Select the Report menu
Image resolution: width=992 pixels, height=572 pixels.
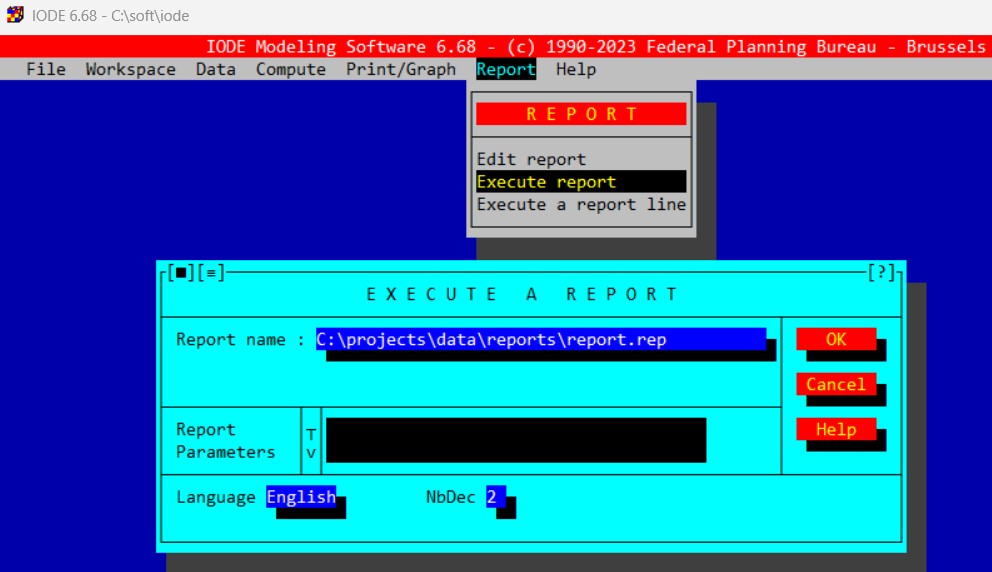click(506, 70)
